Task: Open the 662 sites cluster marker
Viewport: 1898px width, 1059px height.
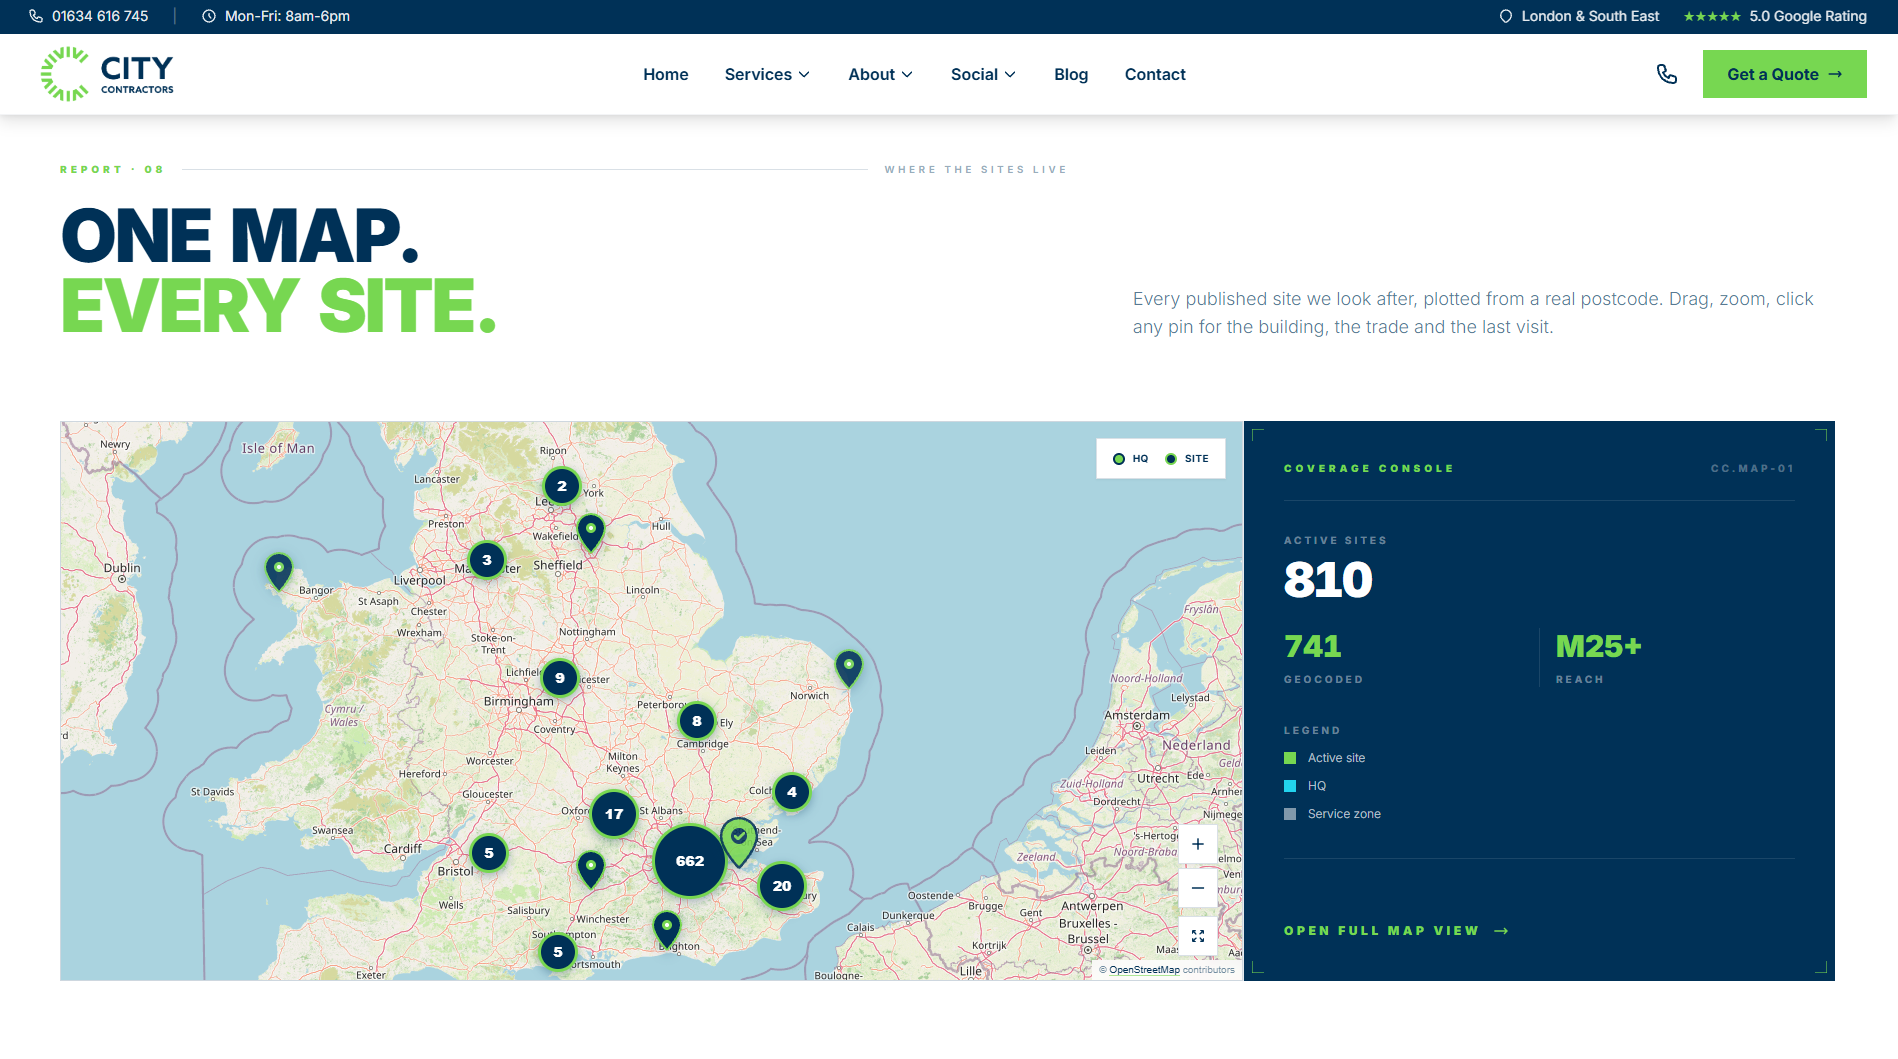Action: point(690,861)
